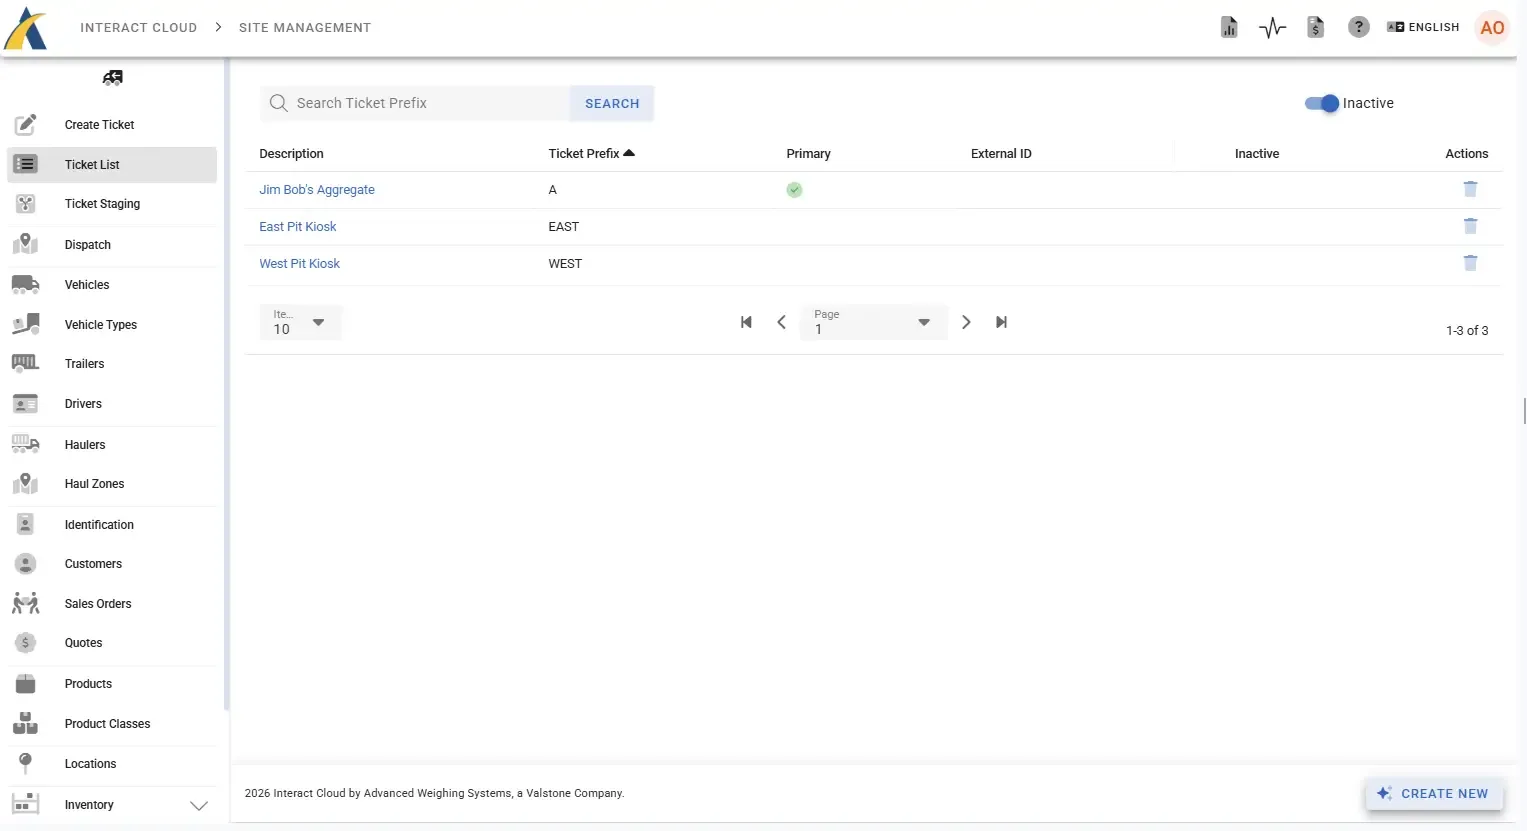The width and height of the screenshot is (1527, 831).
Task: Click the invoice dollar document icon
Action: pyautogui.click(x=1315, y=28)
